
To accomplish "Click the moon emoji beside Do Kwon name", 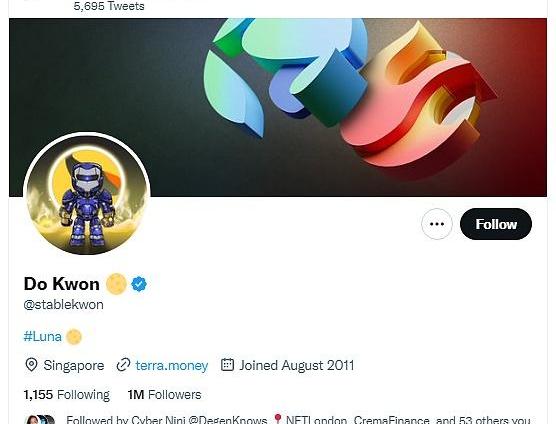I will (116, 284).
